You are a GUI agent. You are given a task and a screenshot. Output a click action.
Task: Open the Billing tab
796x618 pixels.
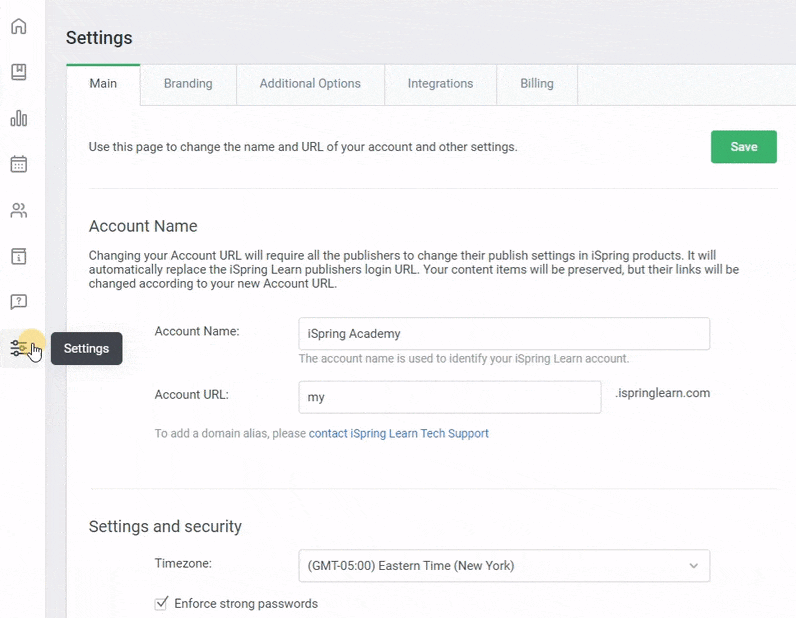tap(537, 84)
